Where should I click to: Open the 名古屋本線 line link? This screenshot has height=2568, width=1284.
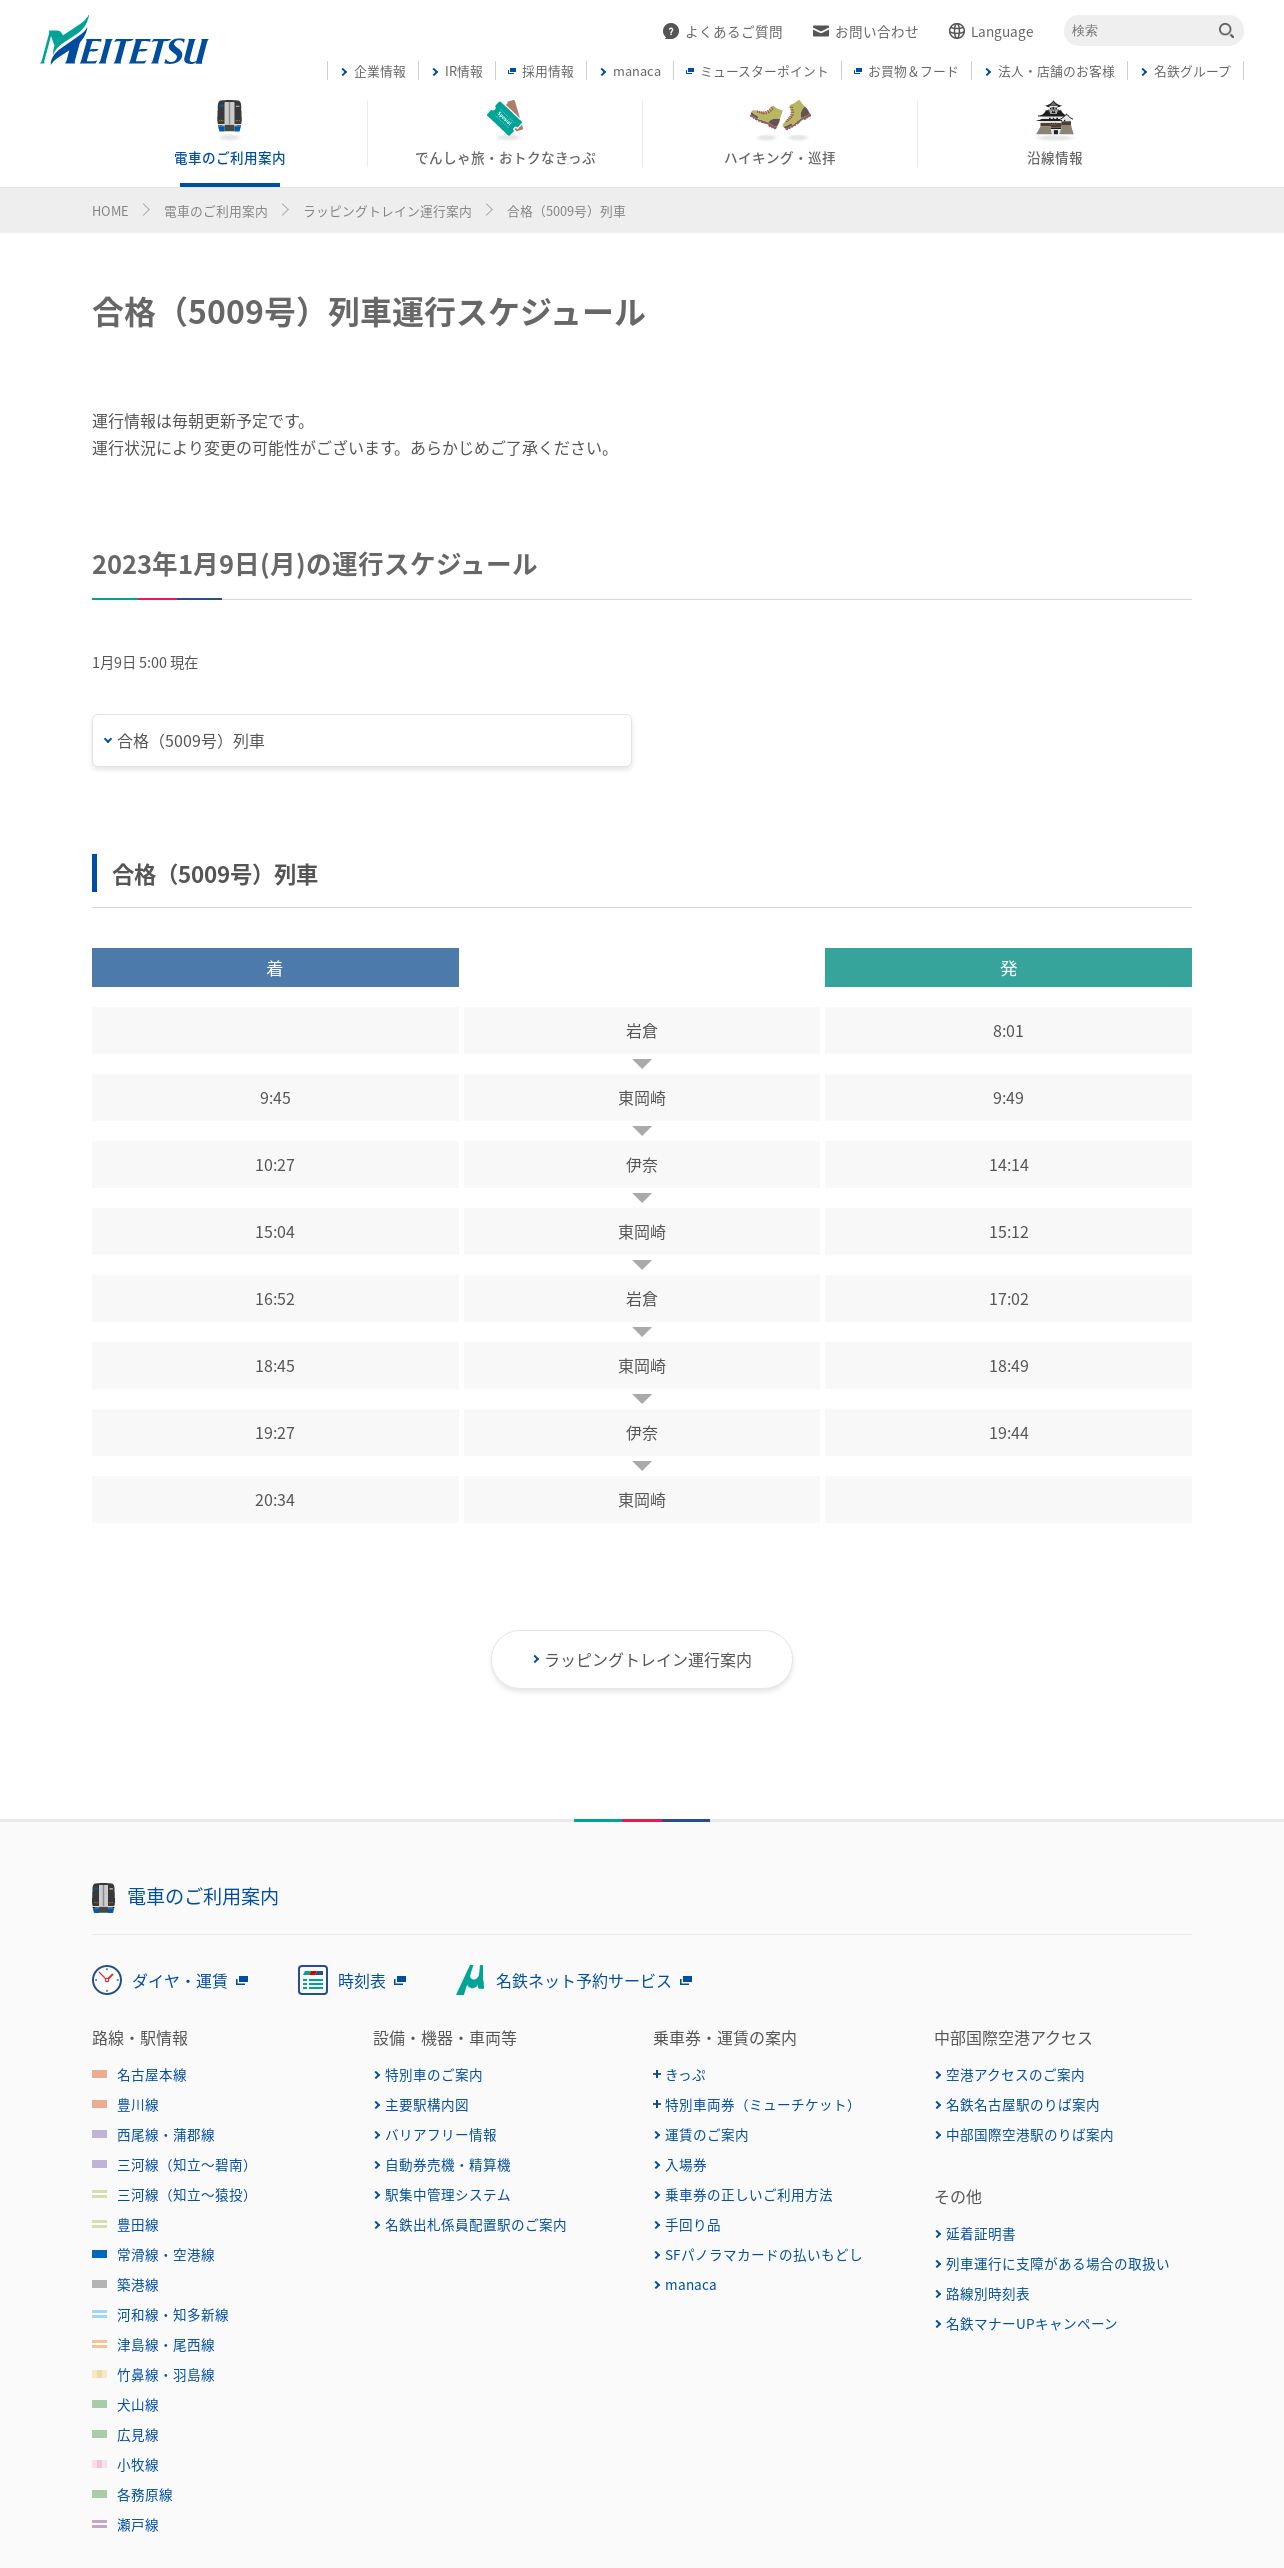point(152,2075)
